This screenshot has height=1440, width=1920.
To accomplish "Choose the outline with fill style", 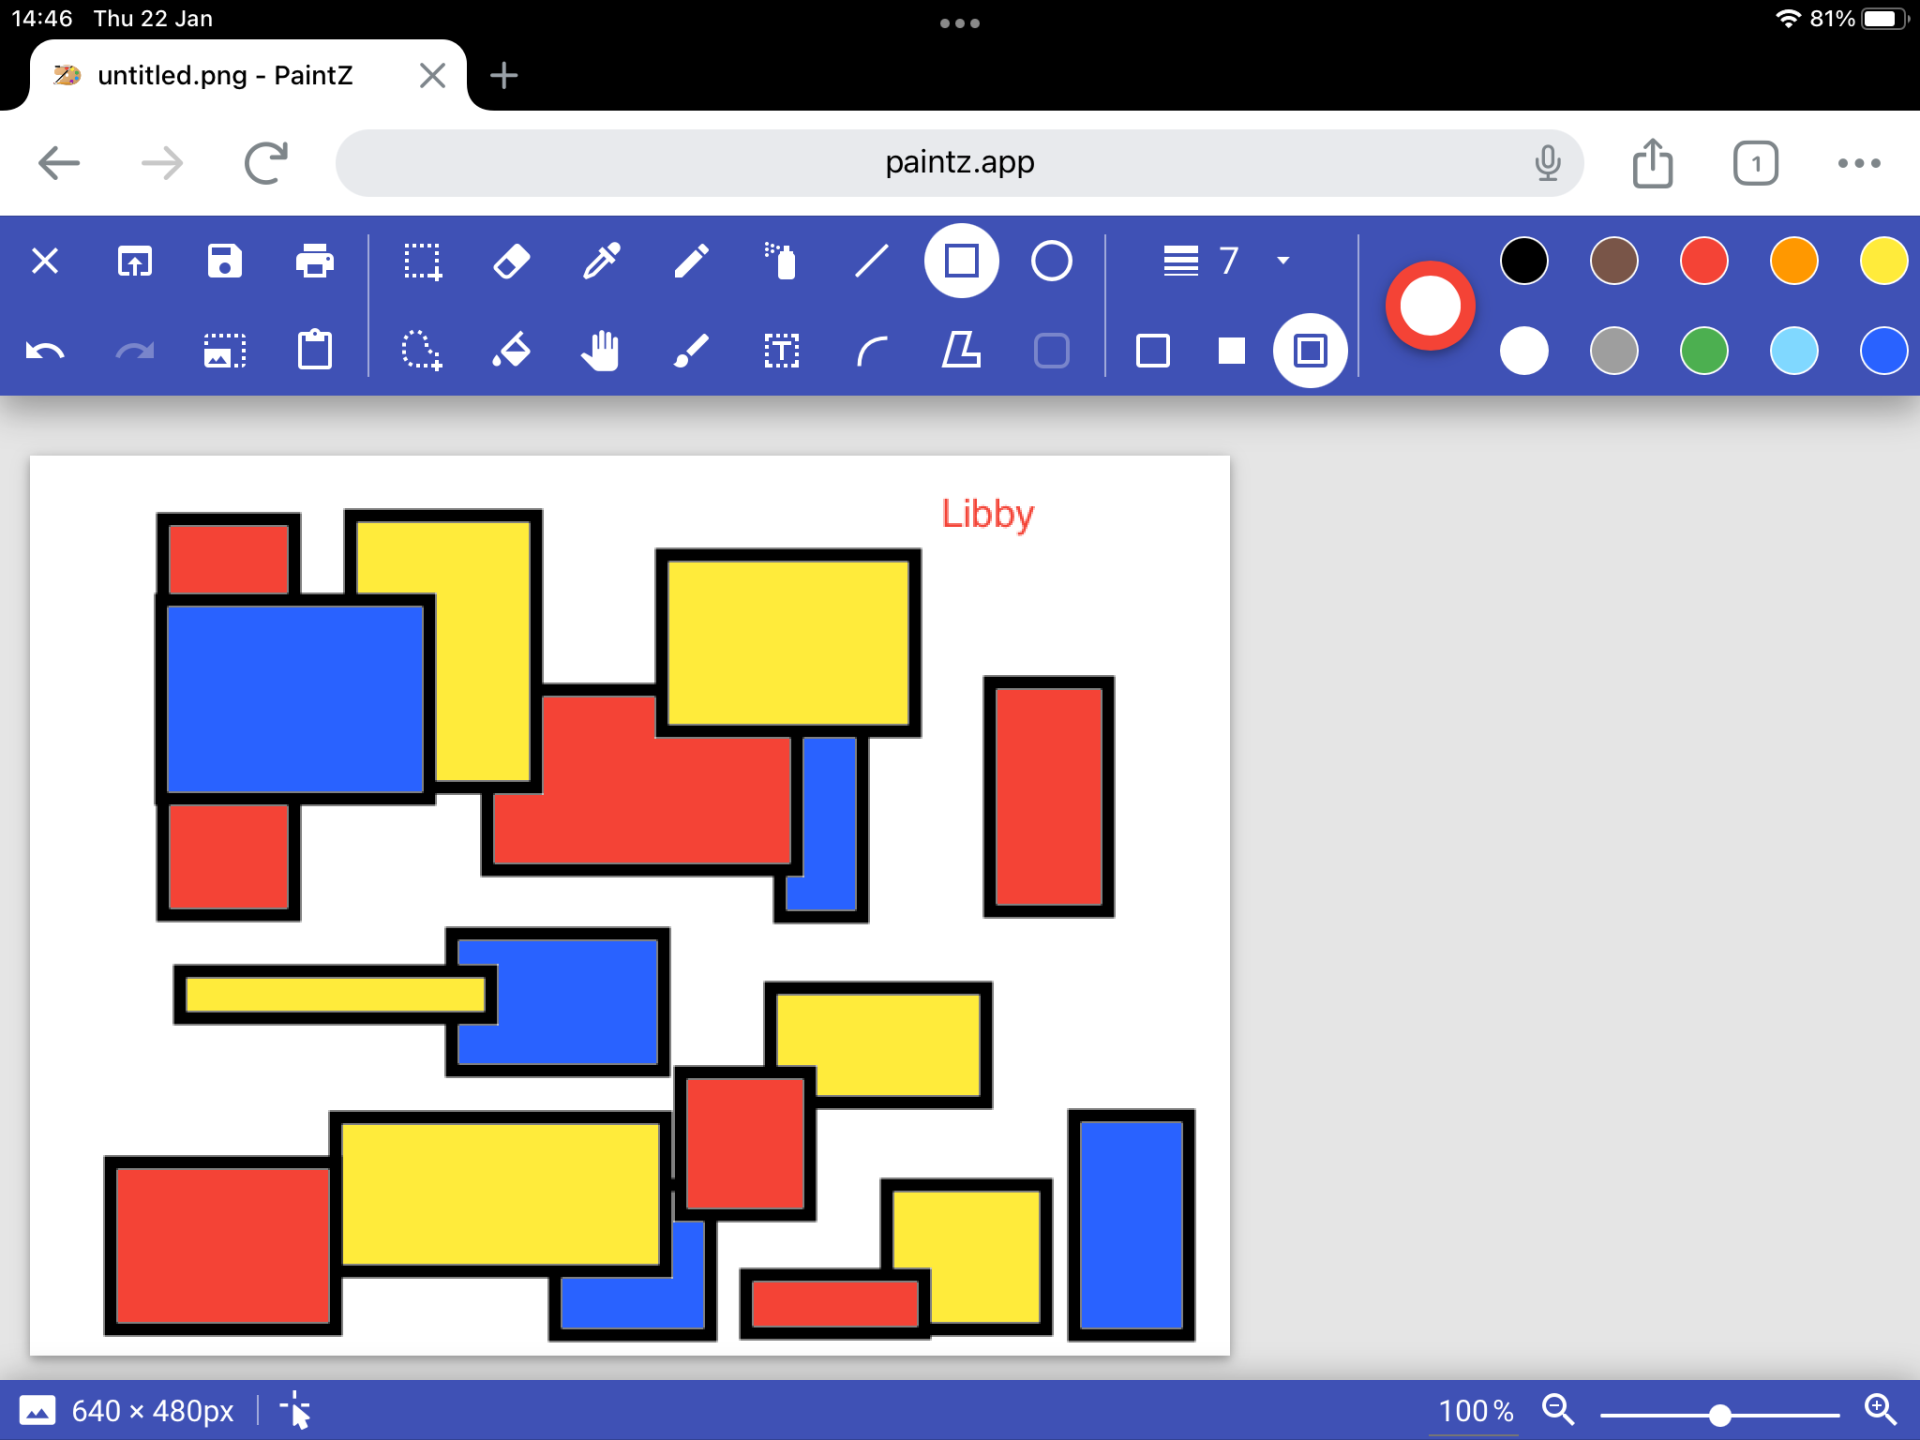I will pyautogui.click(x=1309, y=351).
